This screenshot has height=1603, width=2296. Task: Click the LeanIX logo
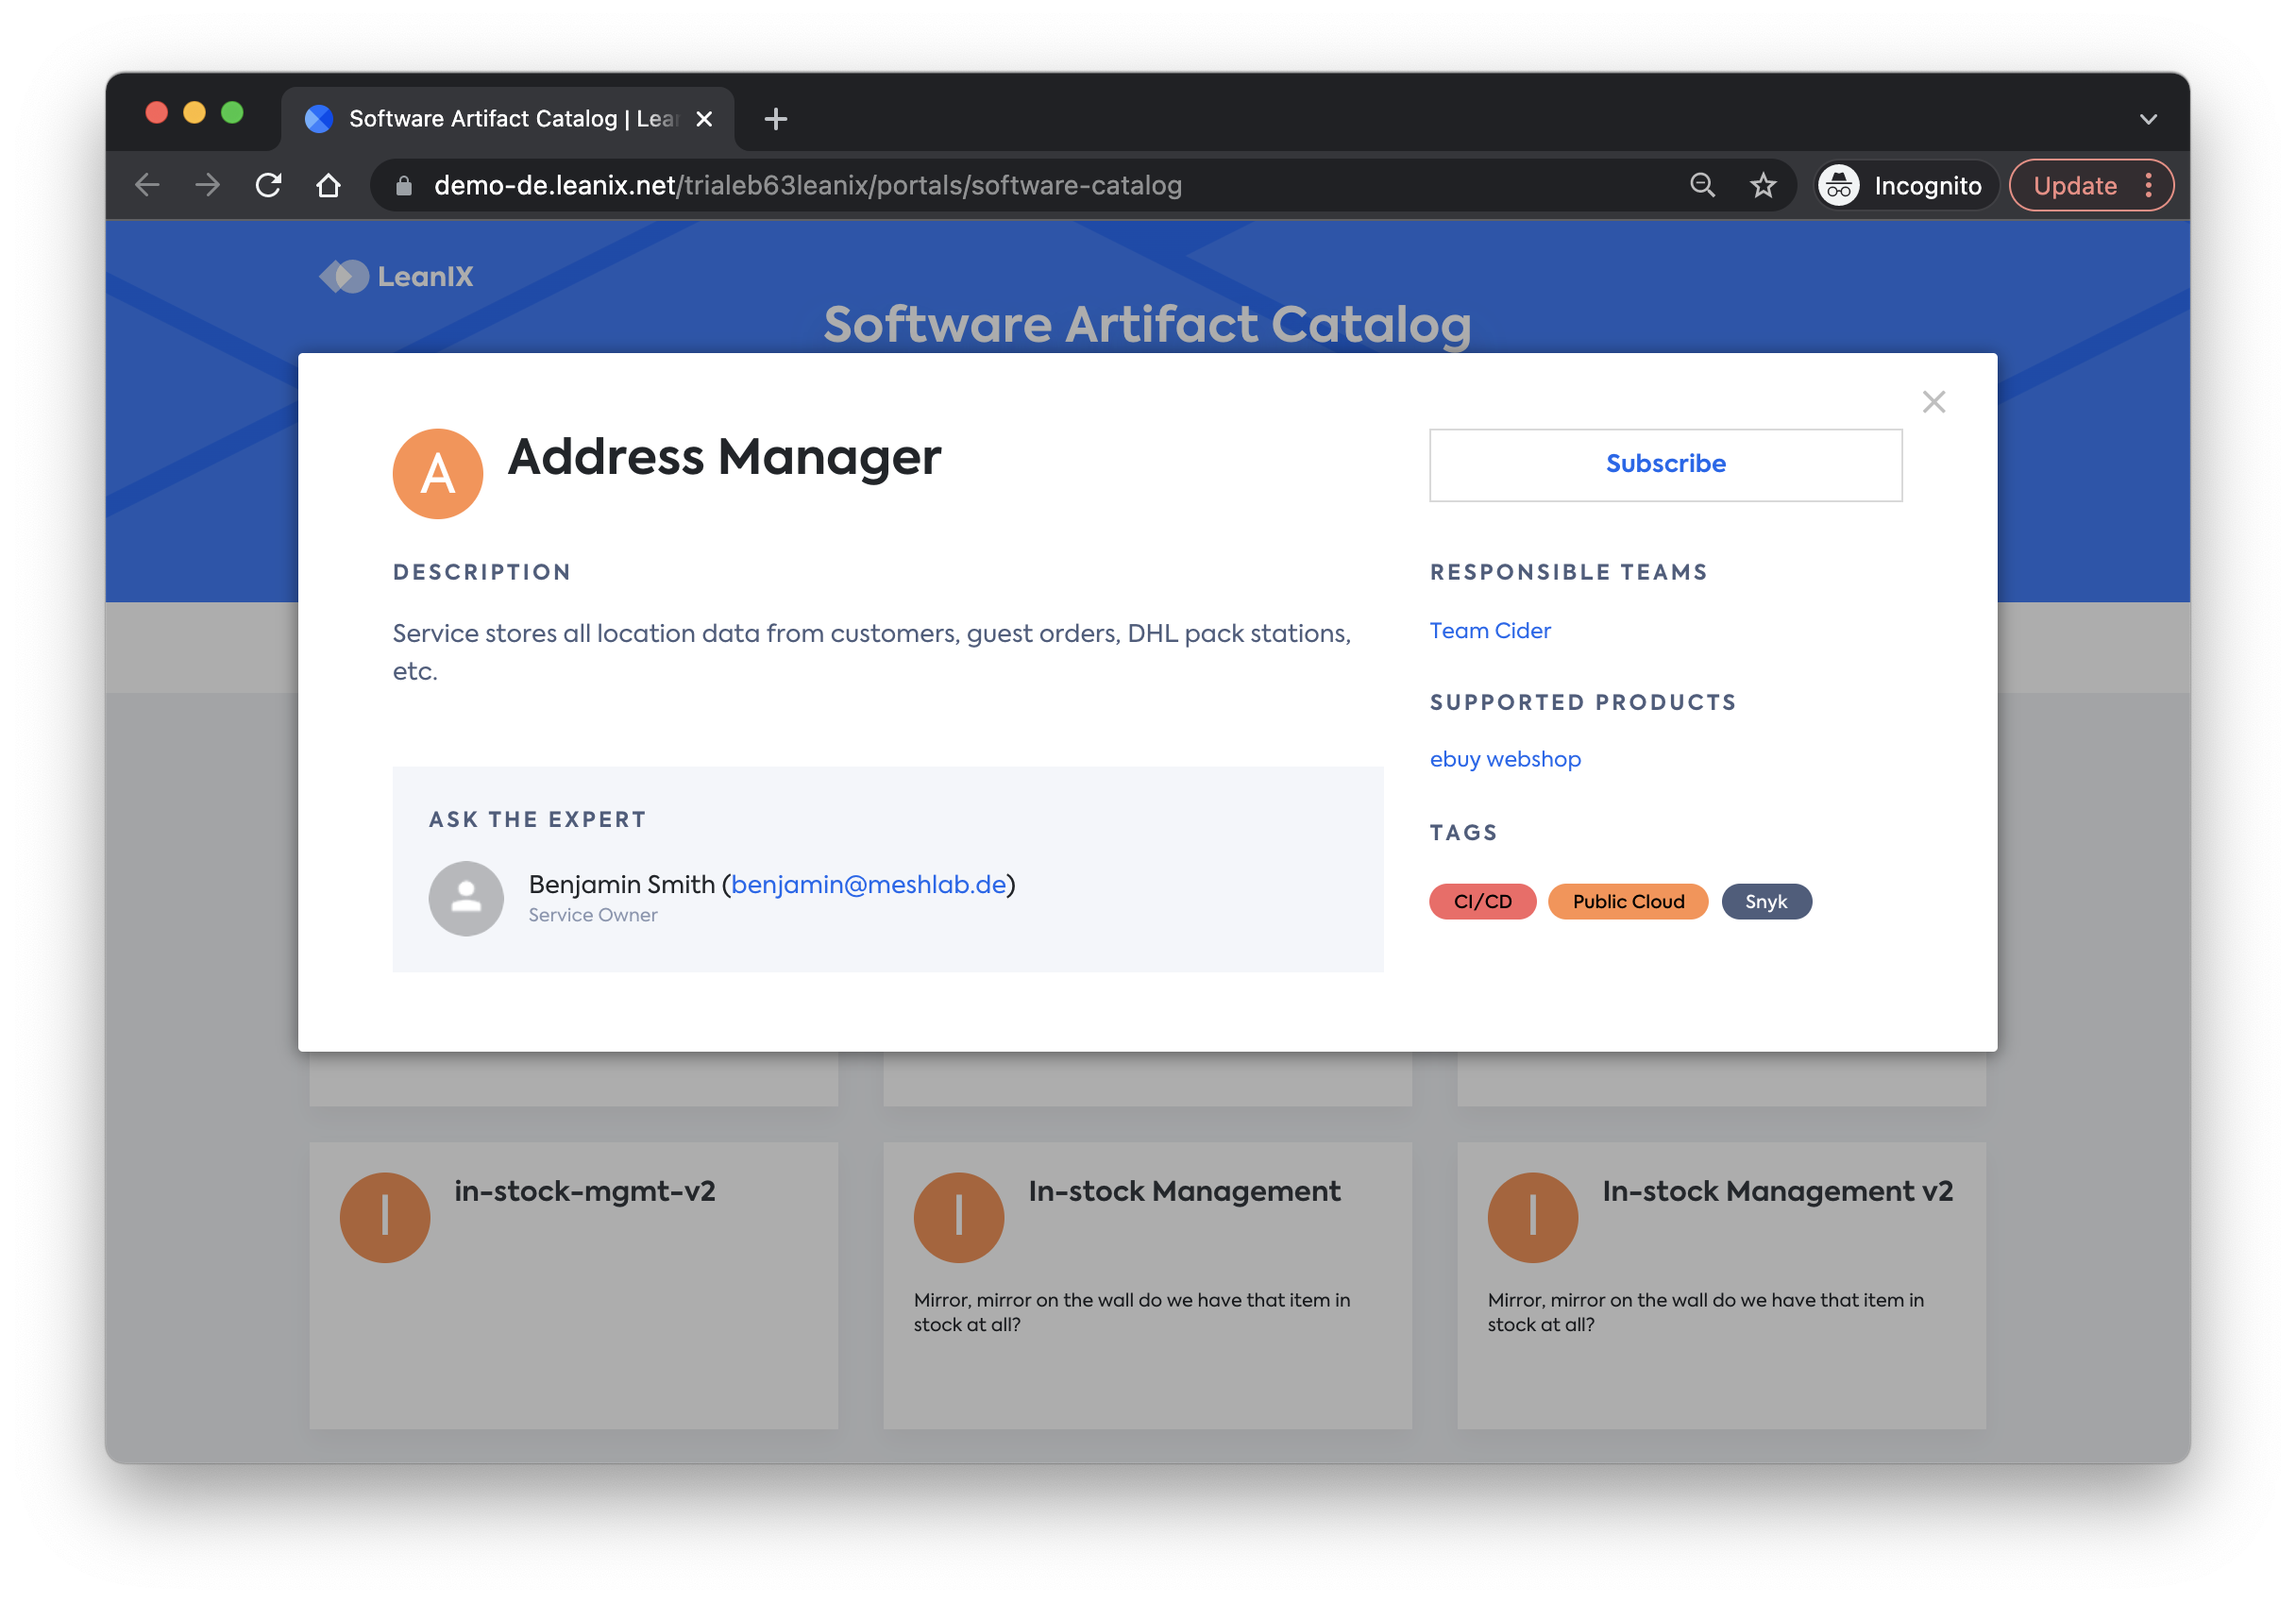pyautogui.click(x=397, y=276)
